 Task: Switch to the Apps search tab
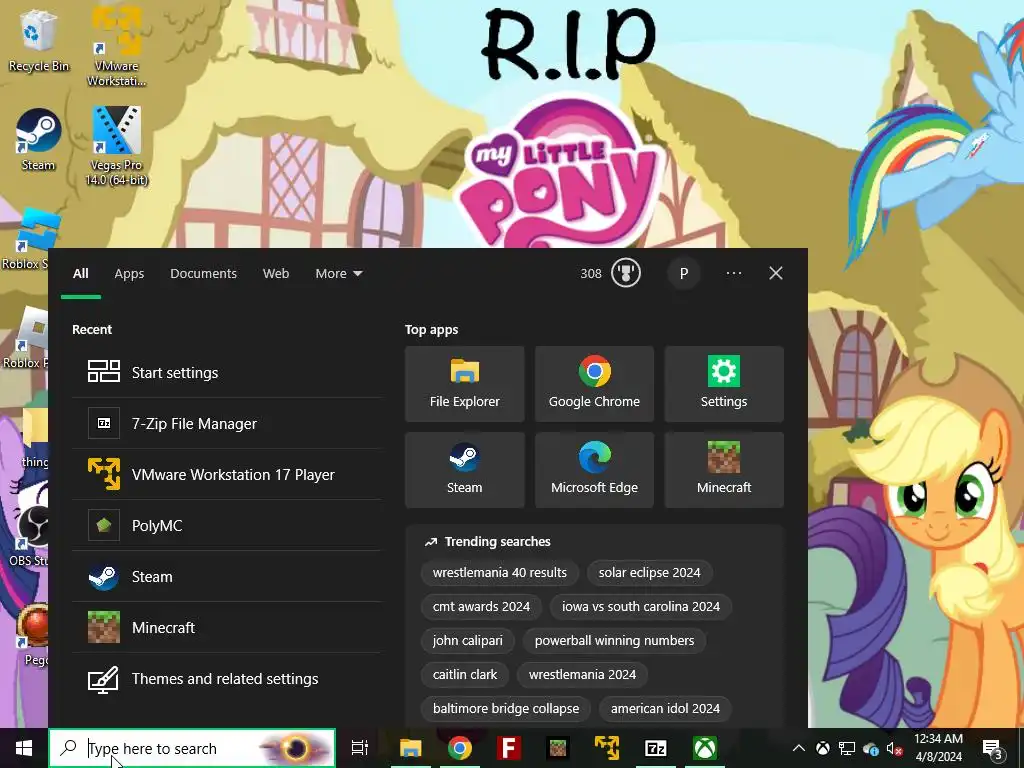click(x=129, y=274)
